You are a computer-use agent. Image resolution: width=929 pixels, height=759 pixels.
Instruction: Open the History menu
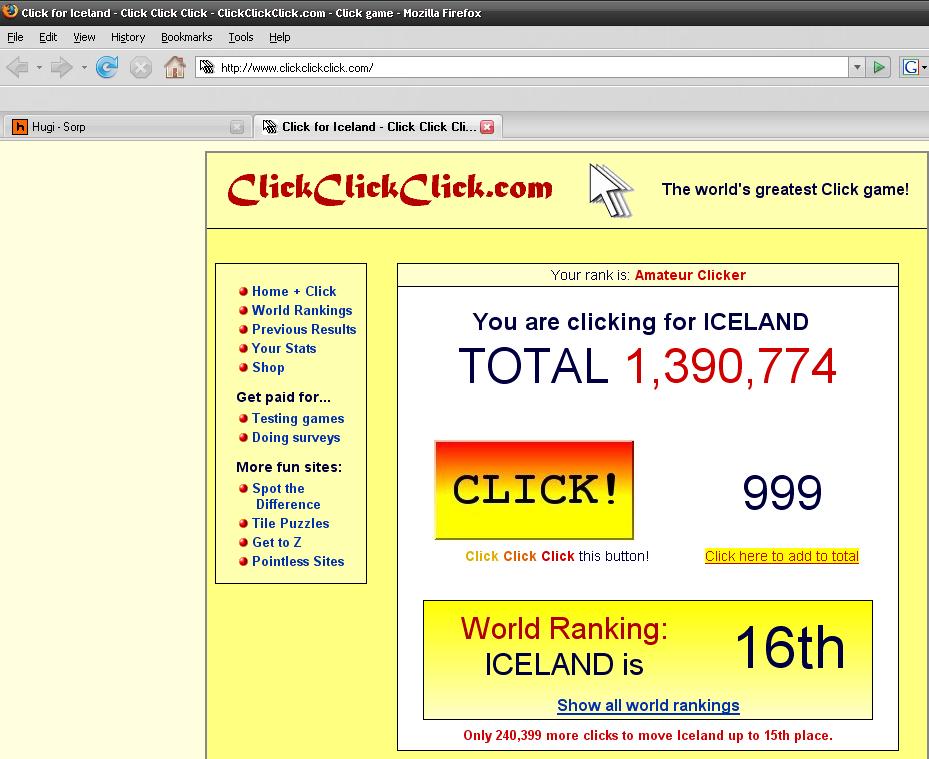coord(128,37)
